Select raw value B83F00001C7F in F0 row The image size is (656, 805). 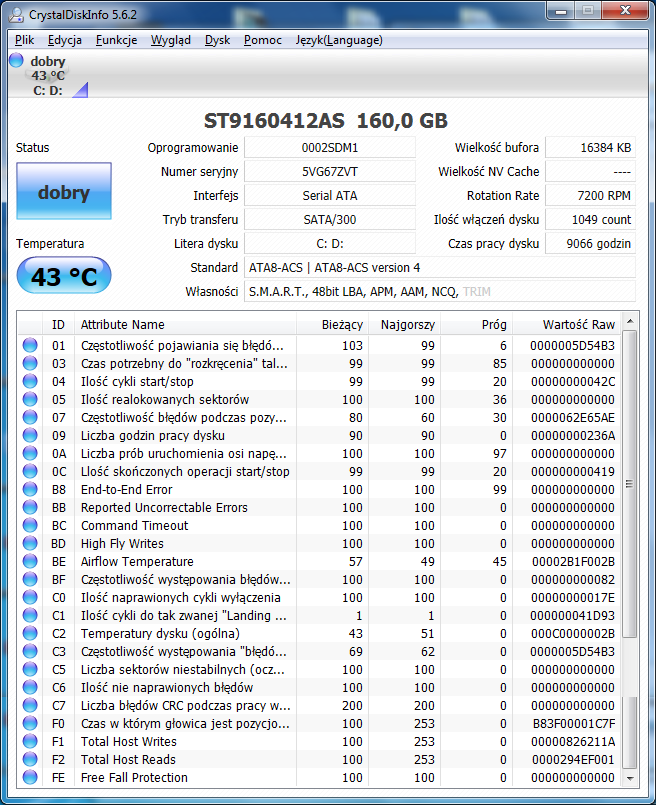point(573,723)
